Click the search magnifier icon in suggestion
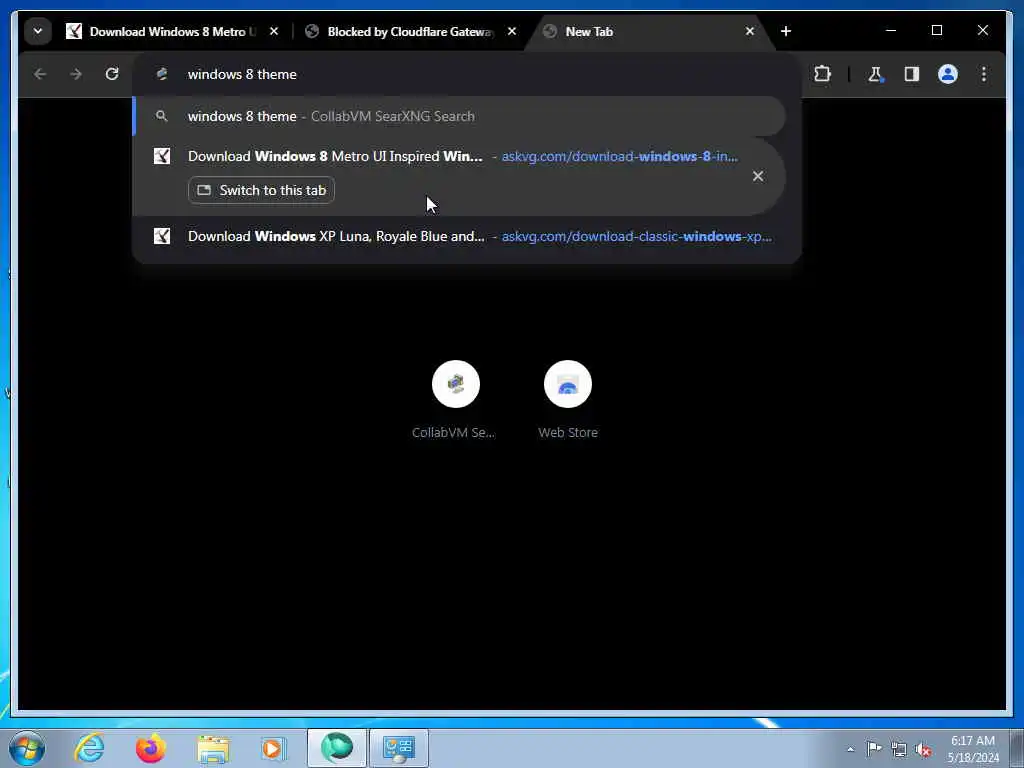This screenshot has width=1024, height=768. point(161,116)
